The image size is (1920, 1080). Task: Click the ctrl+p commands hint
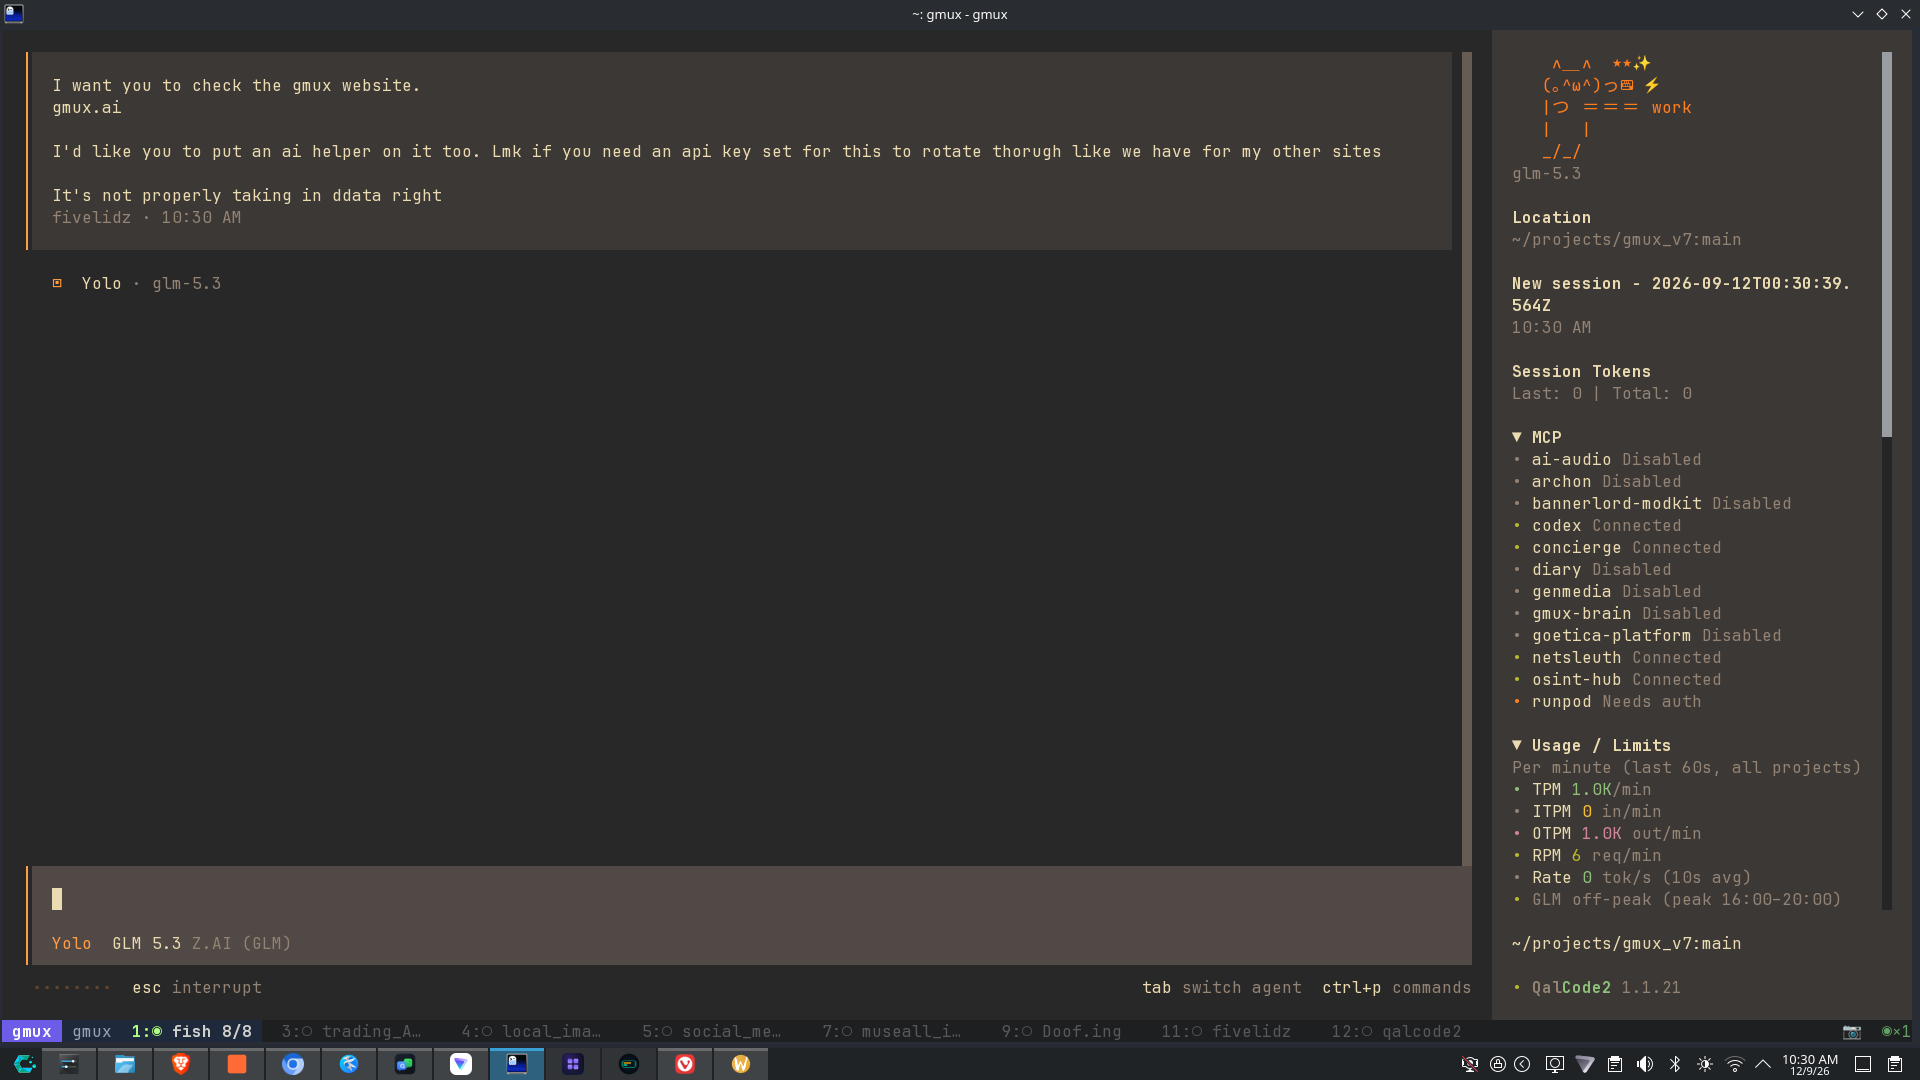1396,987
